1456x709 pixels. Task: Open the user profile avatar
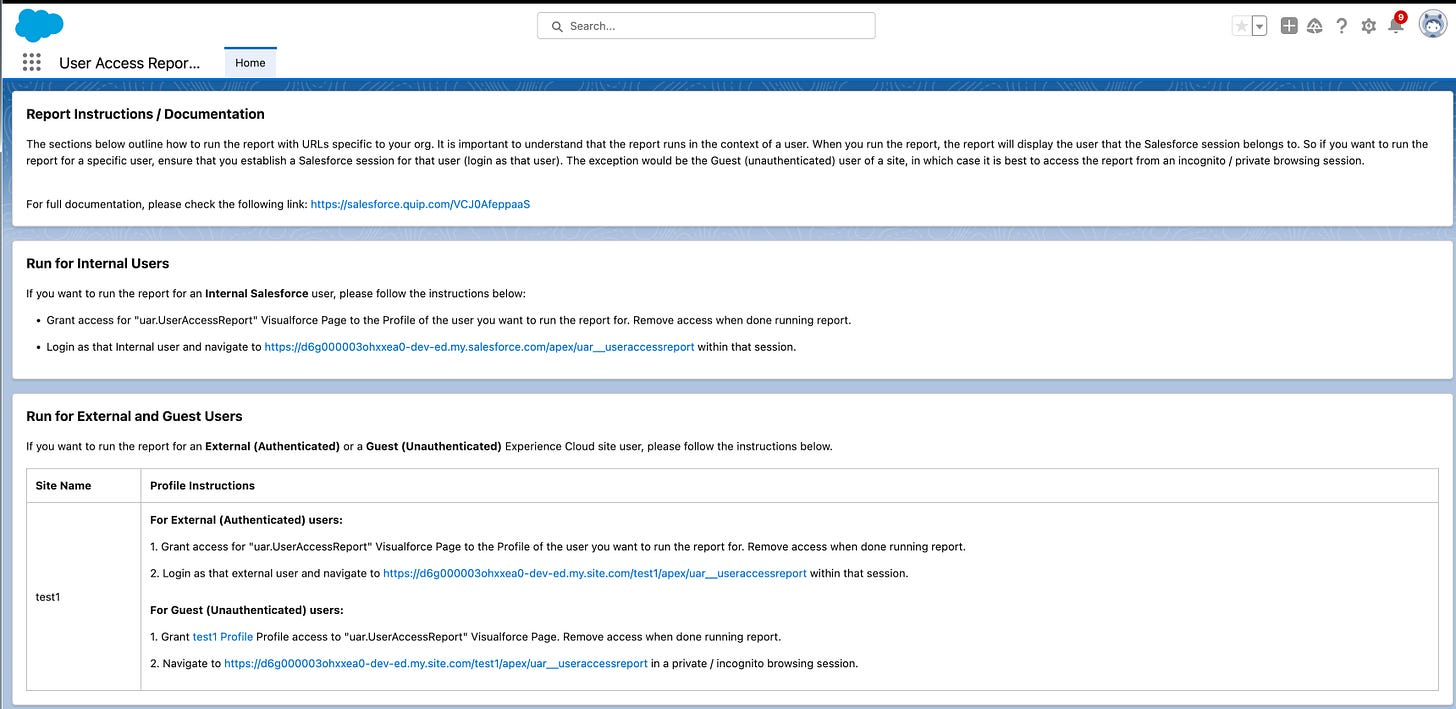(x=1433, y=25)
